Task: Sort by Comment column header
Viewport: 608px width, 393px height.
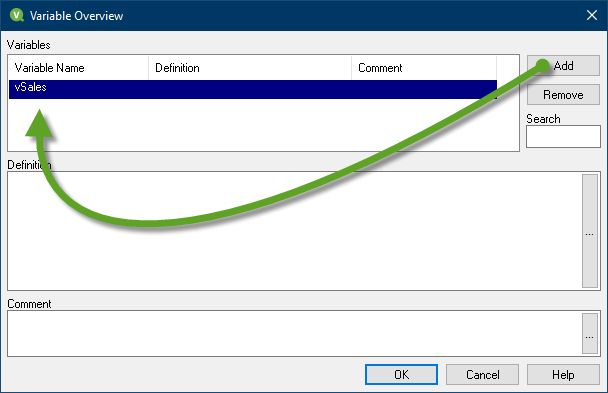Action: point(424,68)
